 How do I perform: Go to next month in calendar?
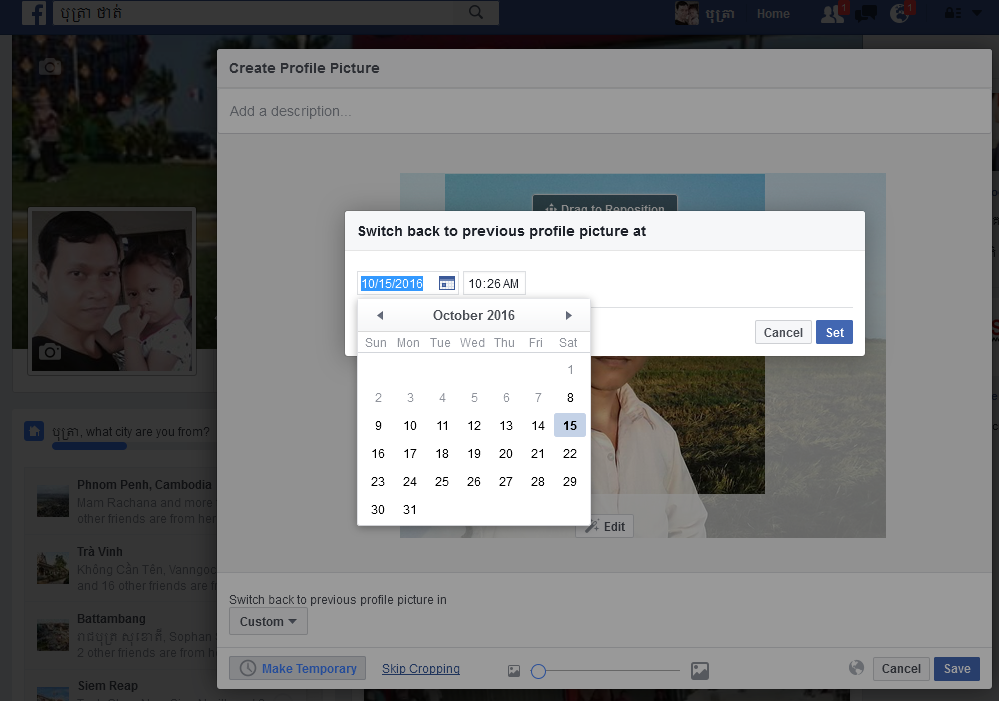tap(568, 315)
